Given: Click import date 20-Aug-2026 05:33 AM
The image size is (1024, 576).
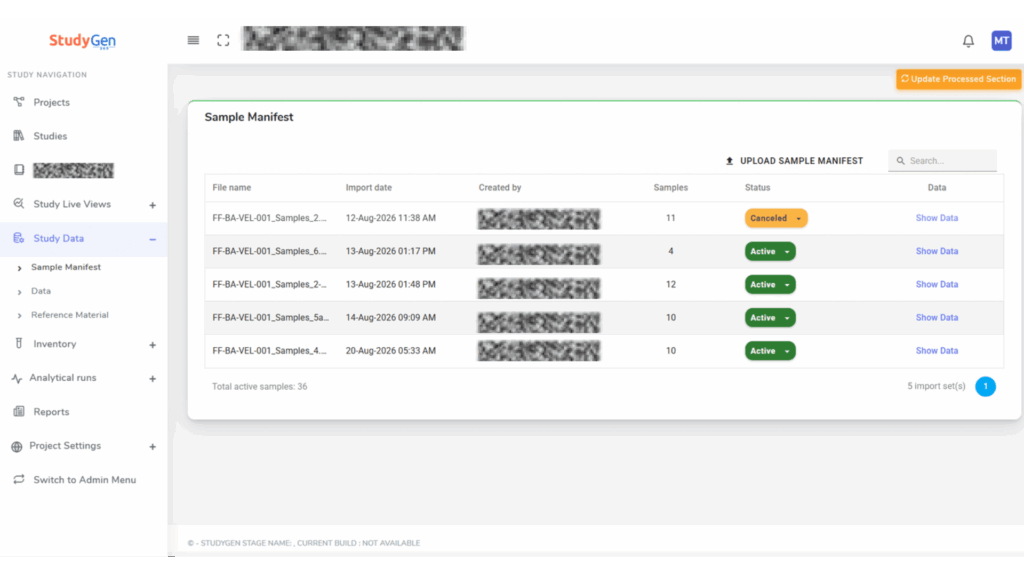Looking at the screenshot, I should click(x=391, y=351).
